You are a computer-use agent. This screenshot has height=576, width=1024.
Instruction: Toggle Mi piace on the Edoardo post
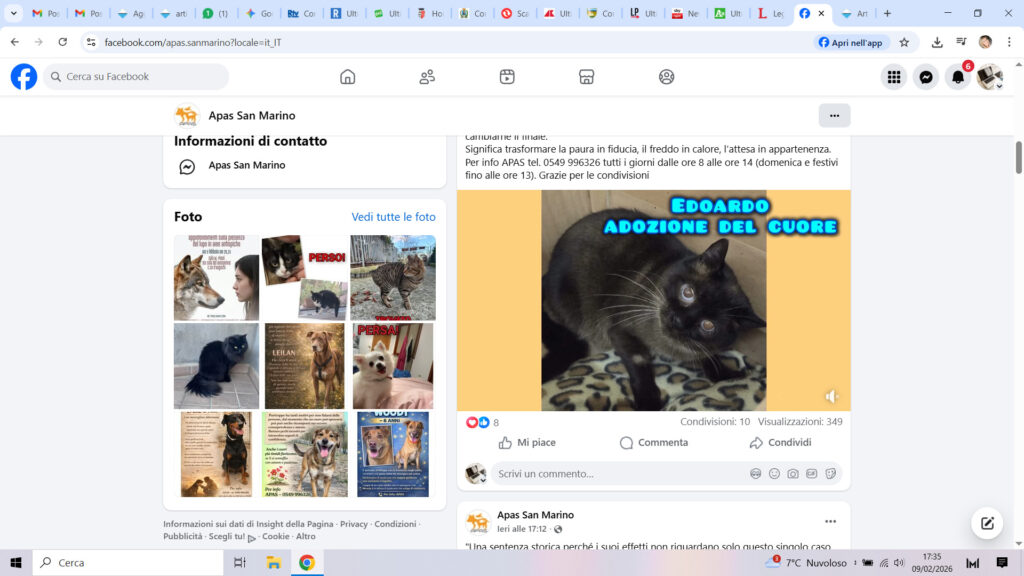[527, 443]
